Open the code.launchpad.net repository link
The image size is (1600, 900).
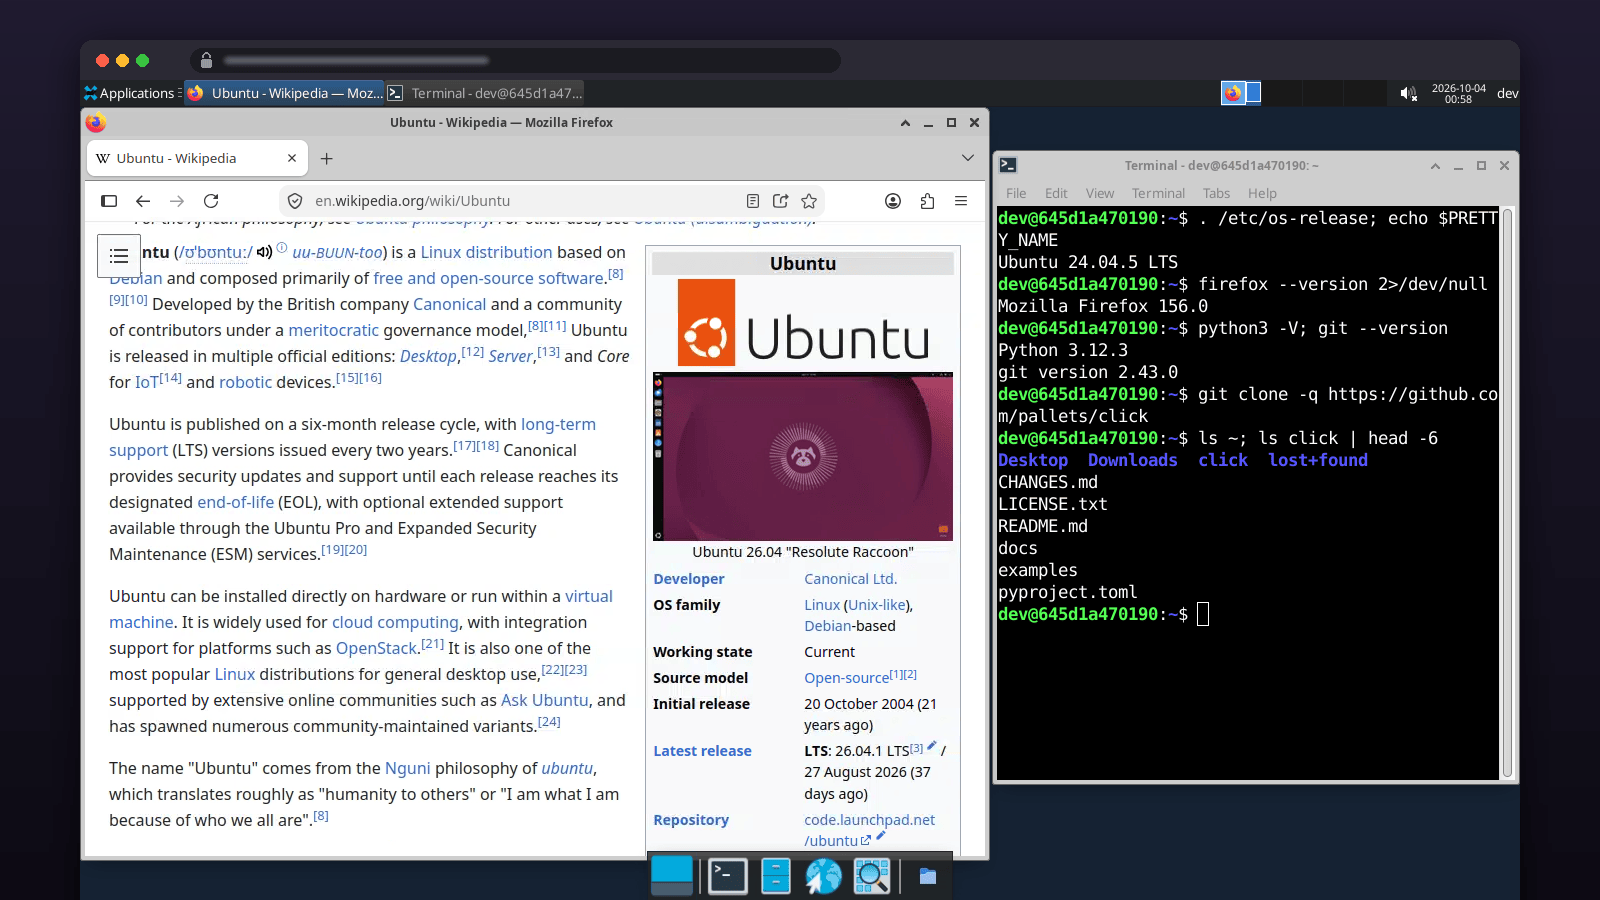[x=869, y=830]
